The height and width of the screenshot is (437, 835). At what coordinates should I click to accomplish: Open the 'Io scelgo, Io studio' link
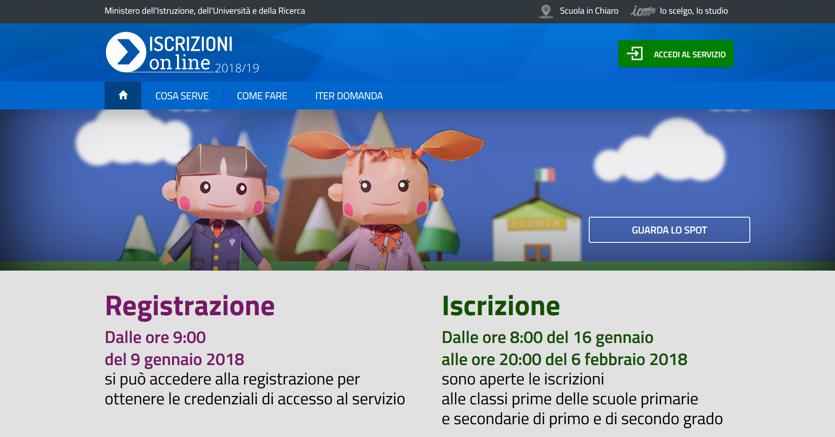point(693,11)
